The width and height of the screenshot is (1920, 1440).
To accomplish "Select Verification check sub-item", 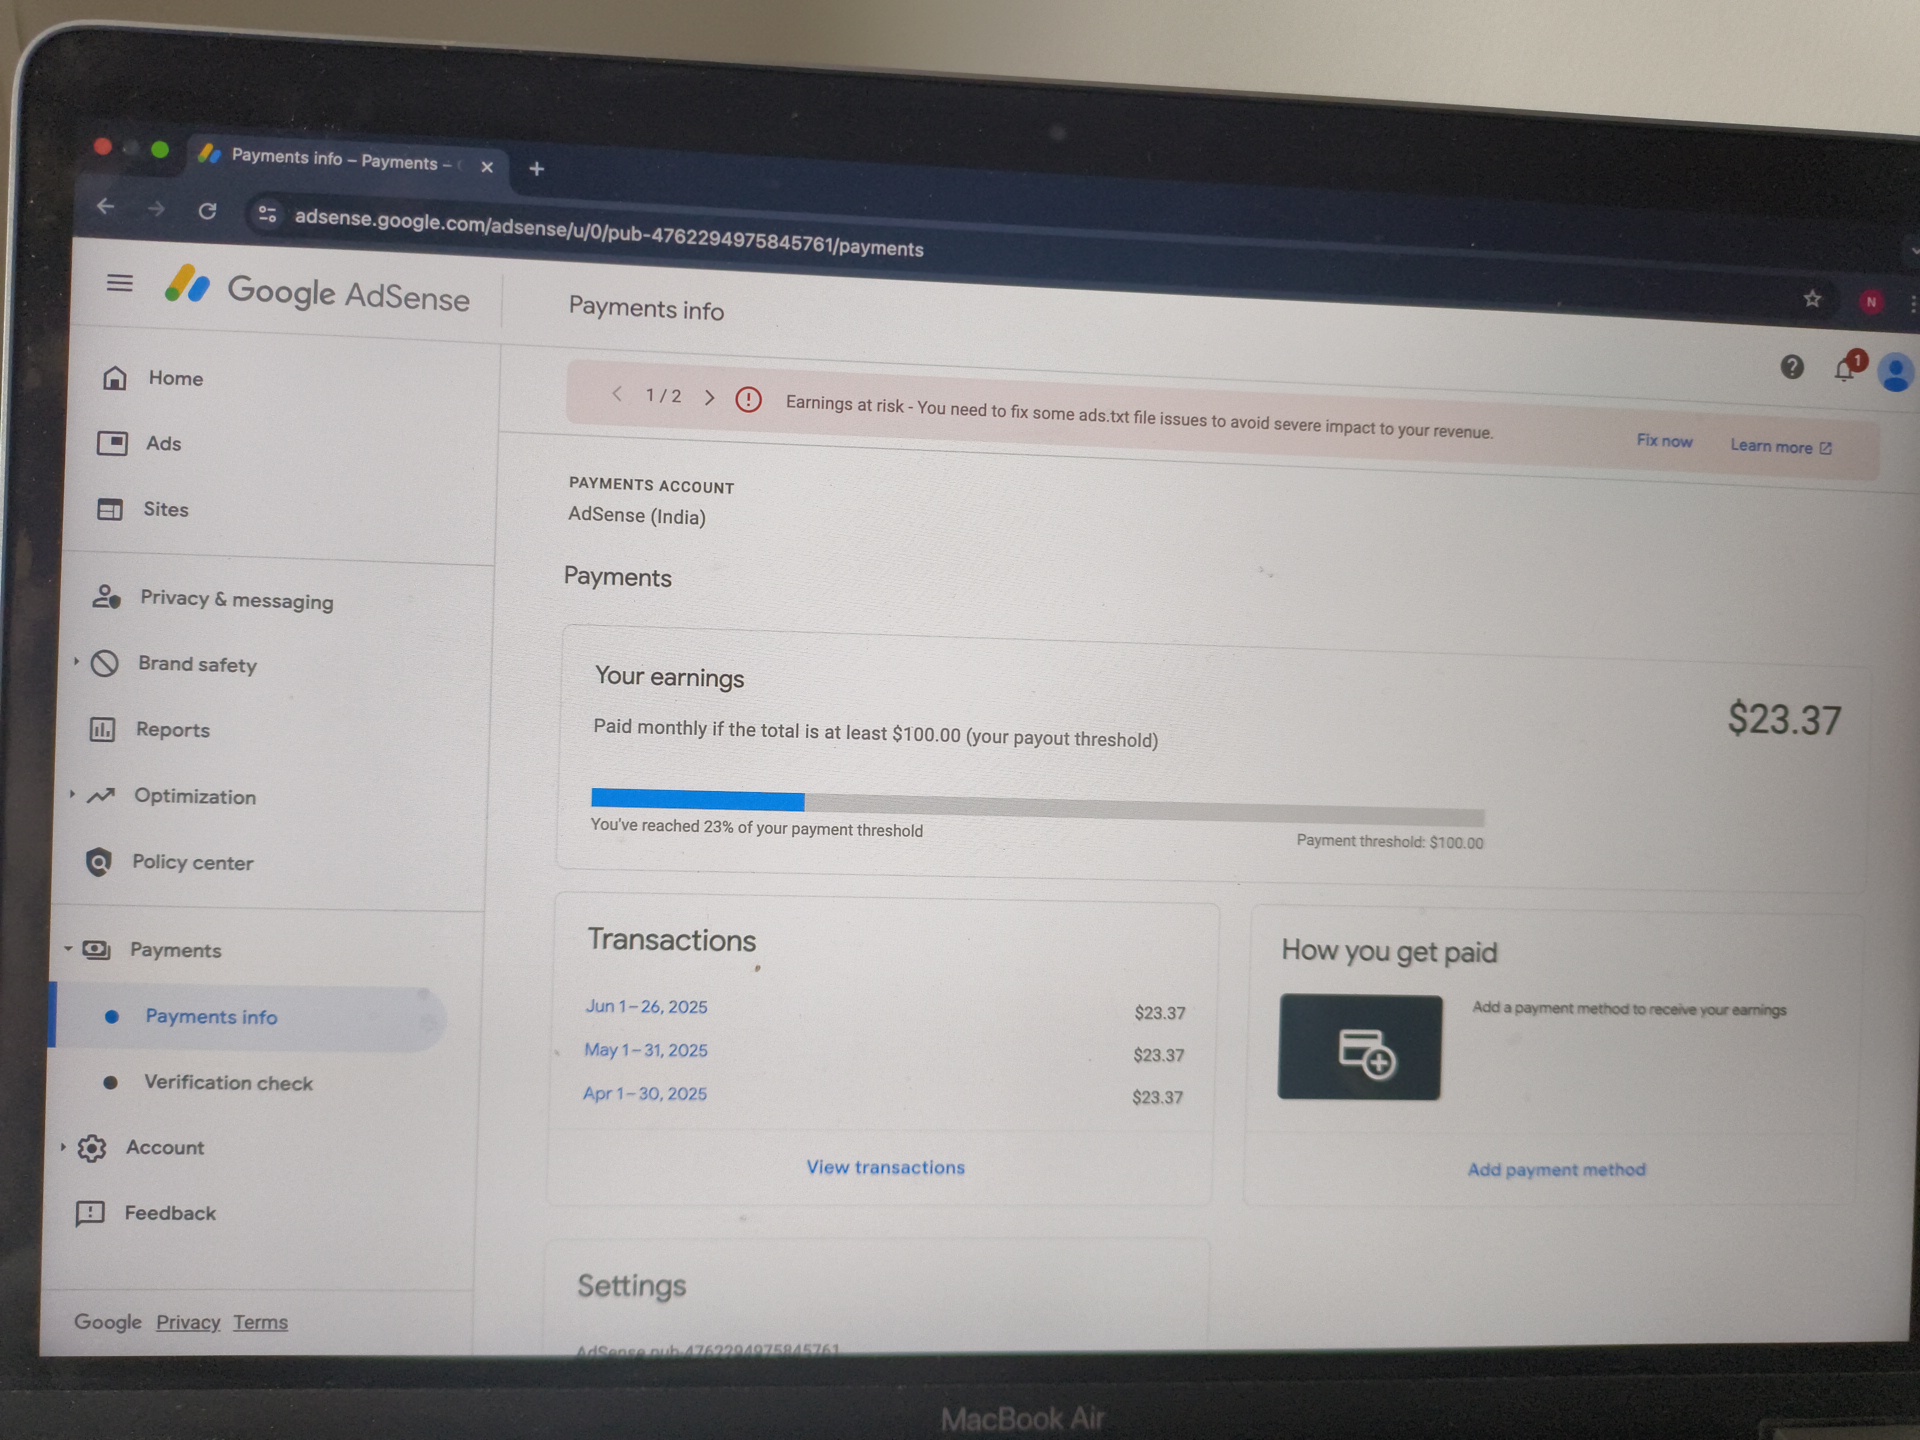I will coord(228,1083).
